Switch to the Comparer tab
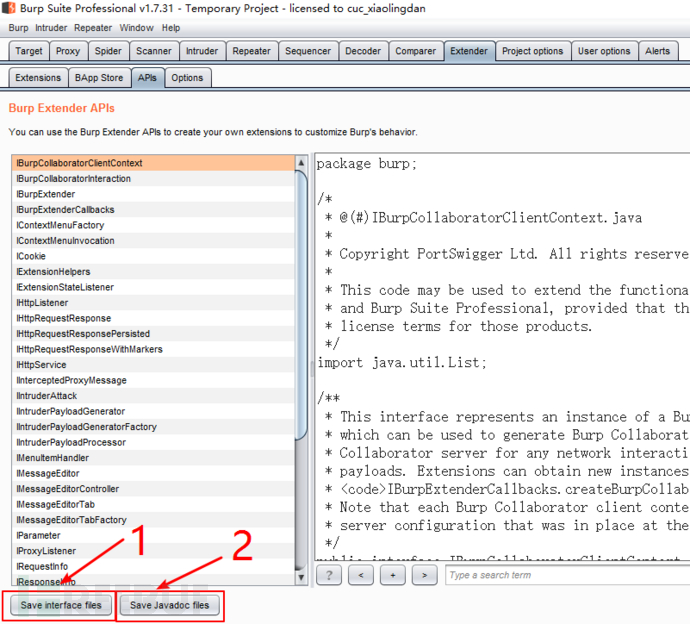690x624 pixels. 415,51
